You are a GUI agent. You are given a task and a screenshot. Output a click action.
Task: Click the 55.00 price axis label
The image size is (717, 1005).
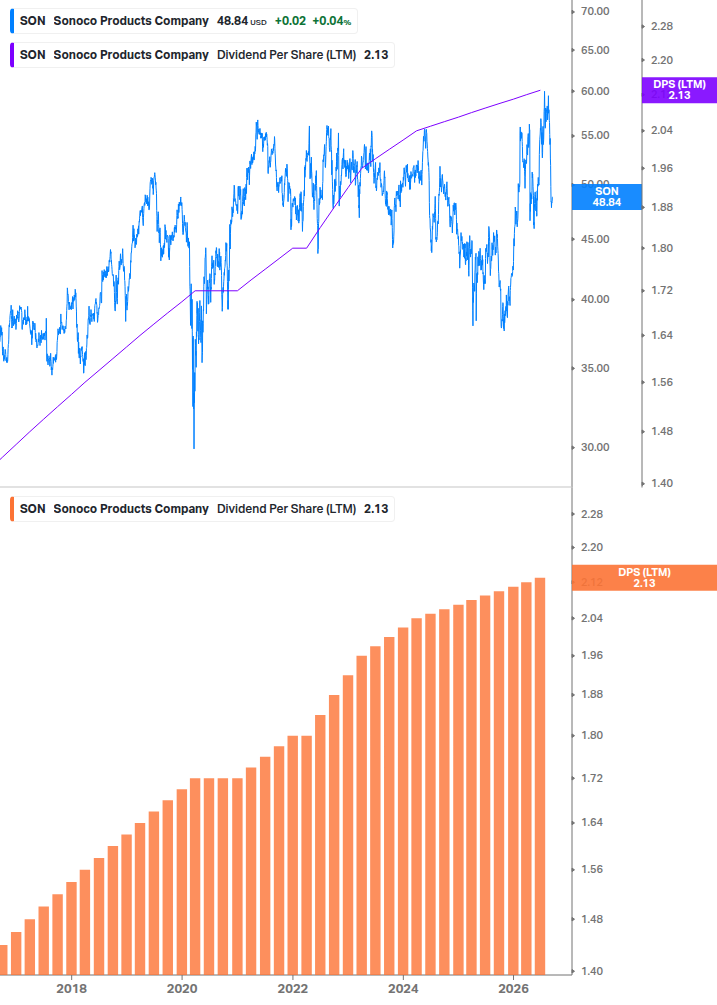[595, 135]
